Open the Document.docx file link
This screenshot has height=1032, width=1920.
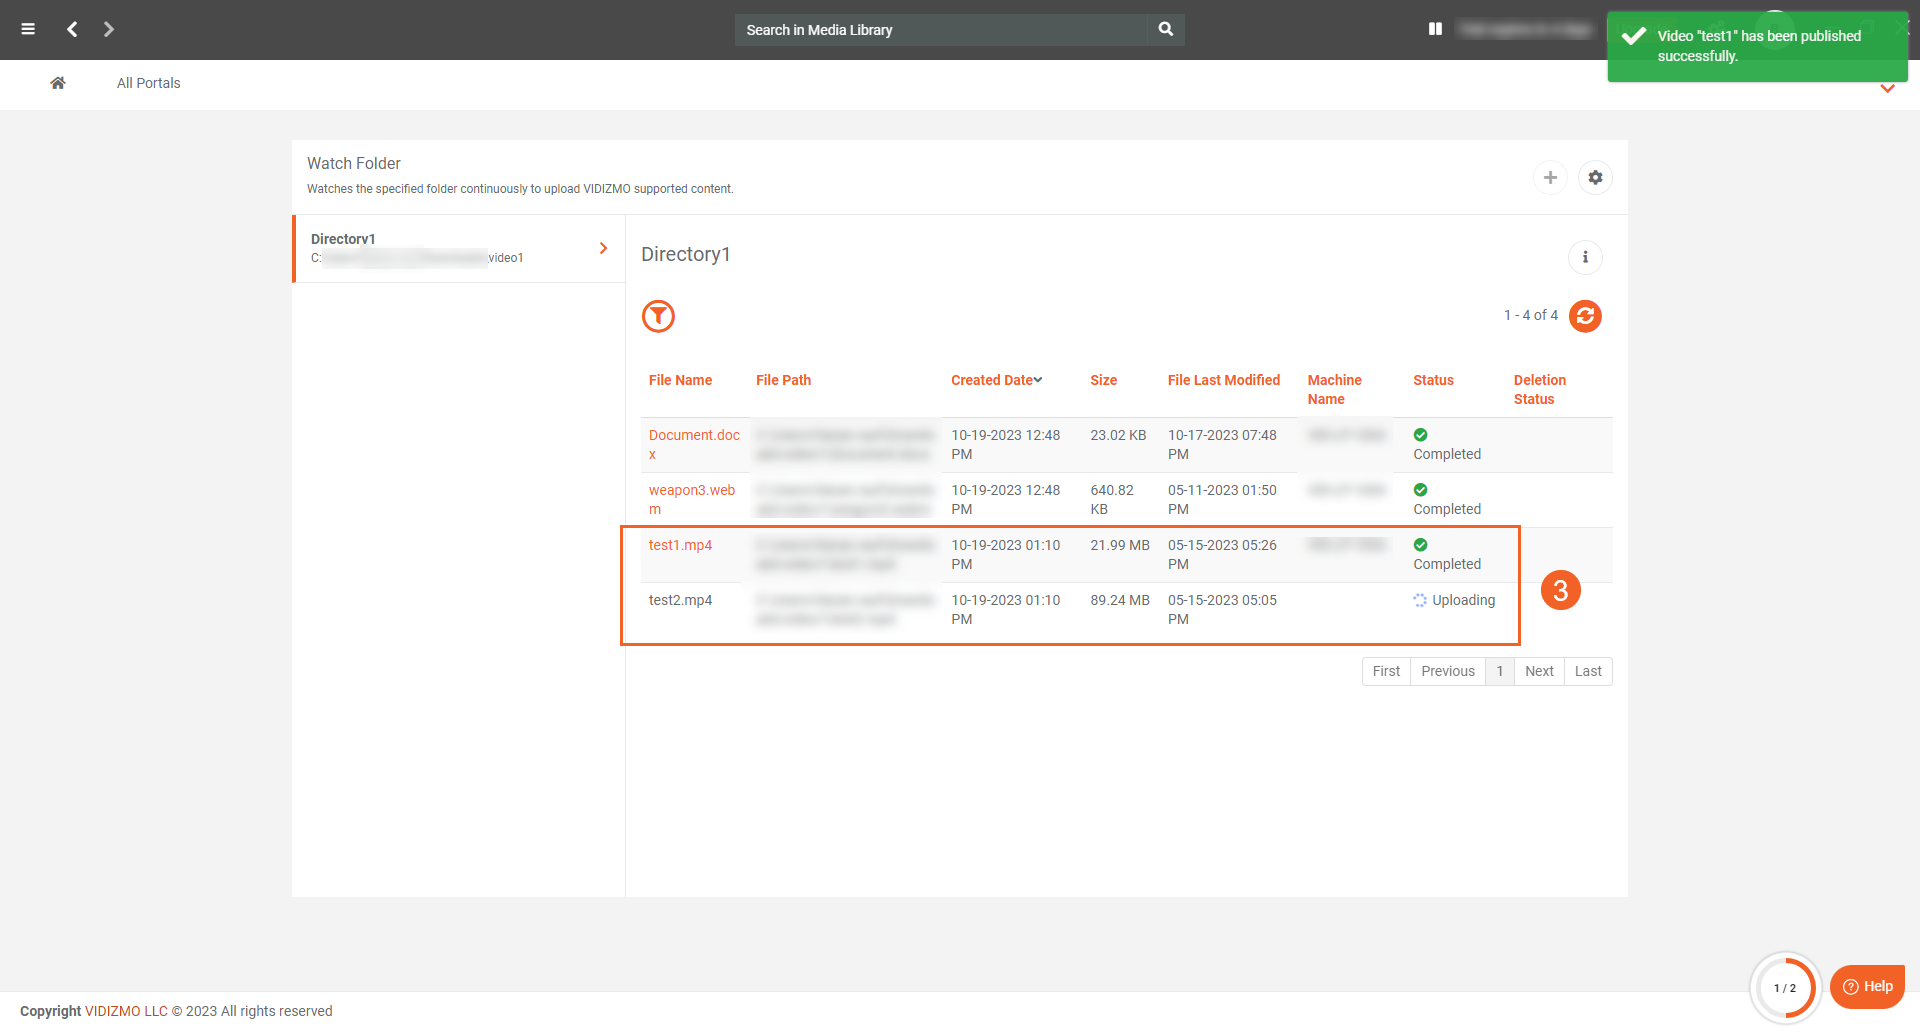coord(694,435)
